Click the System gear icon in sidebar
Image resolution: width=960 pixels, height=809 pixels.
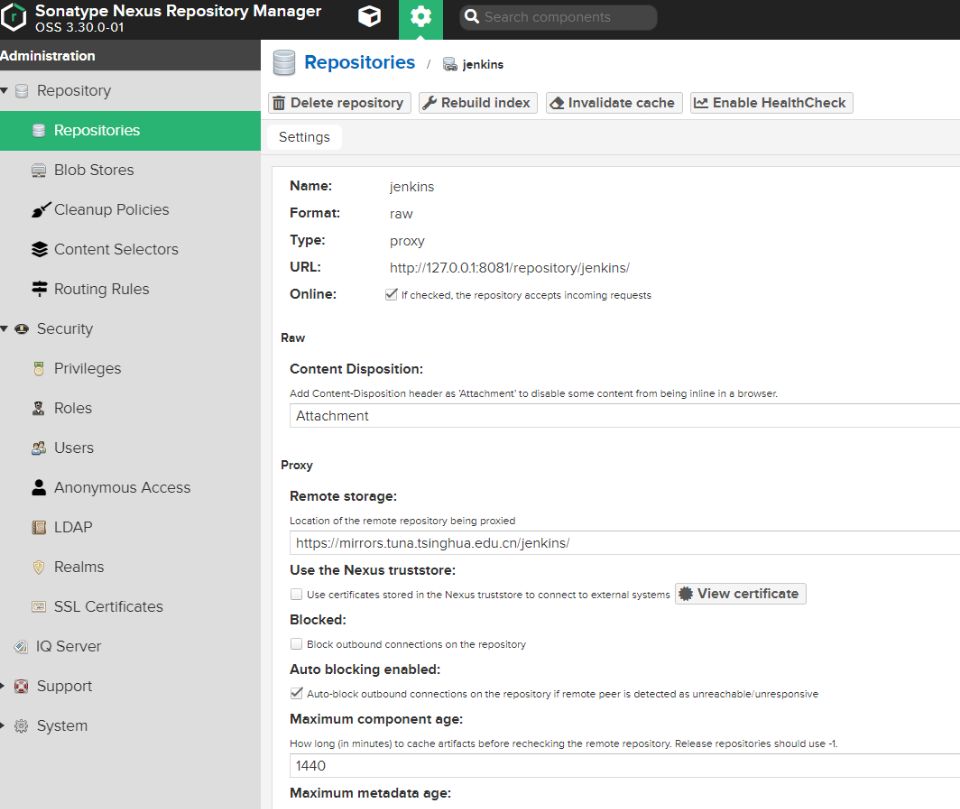pos(21,726)
